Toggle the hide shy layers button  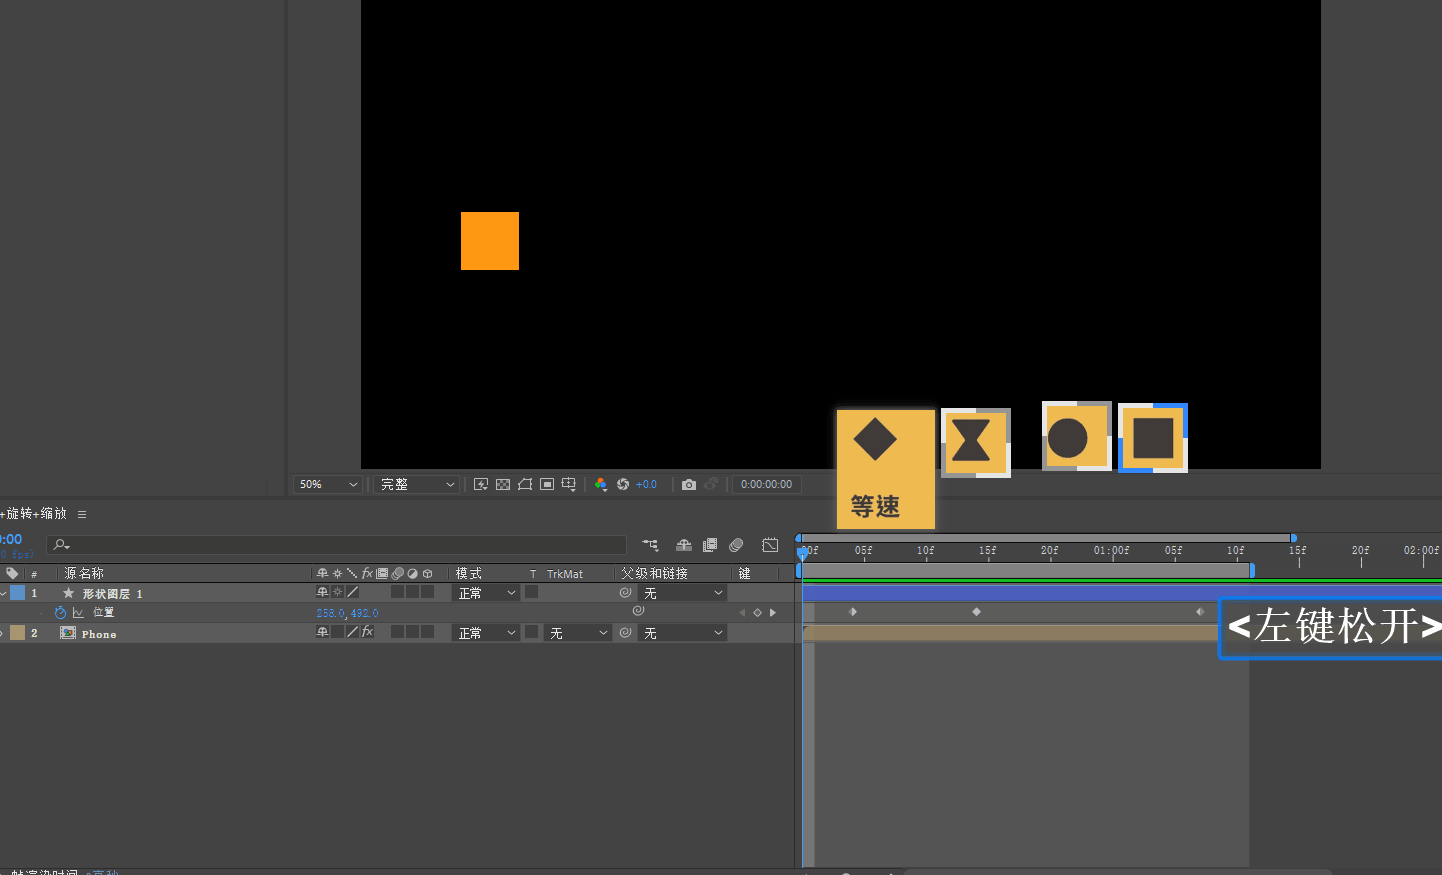[x=684, y=545]
